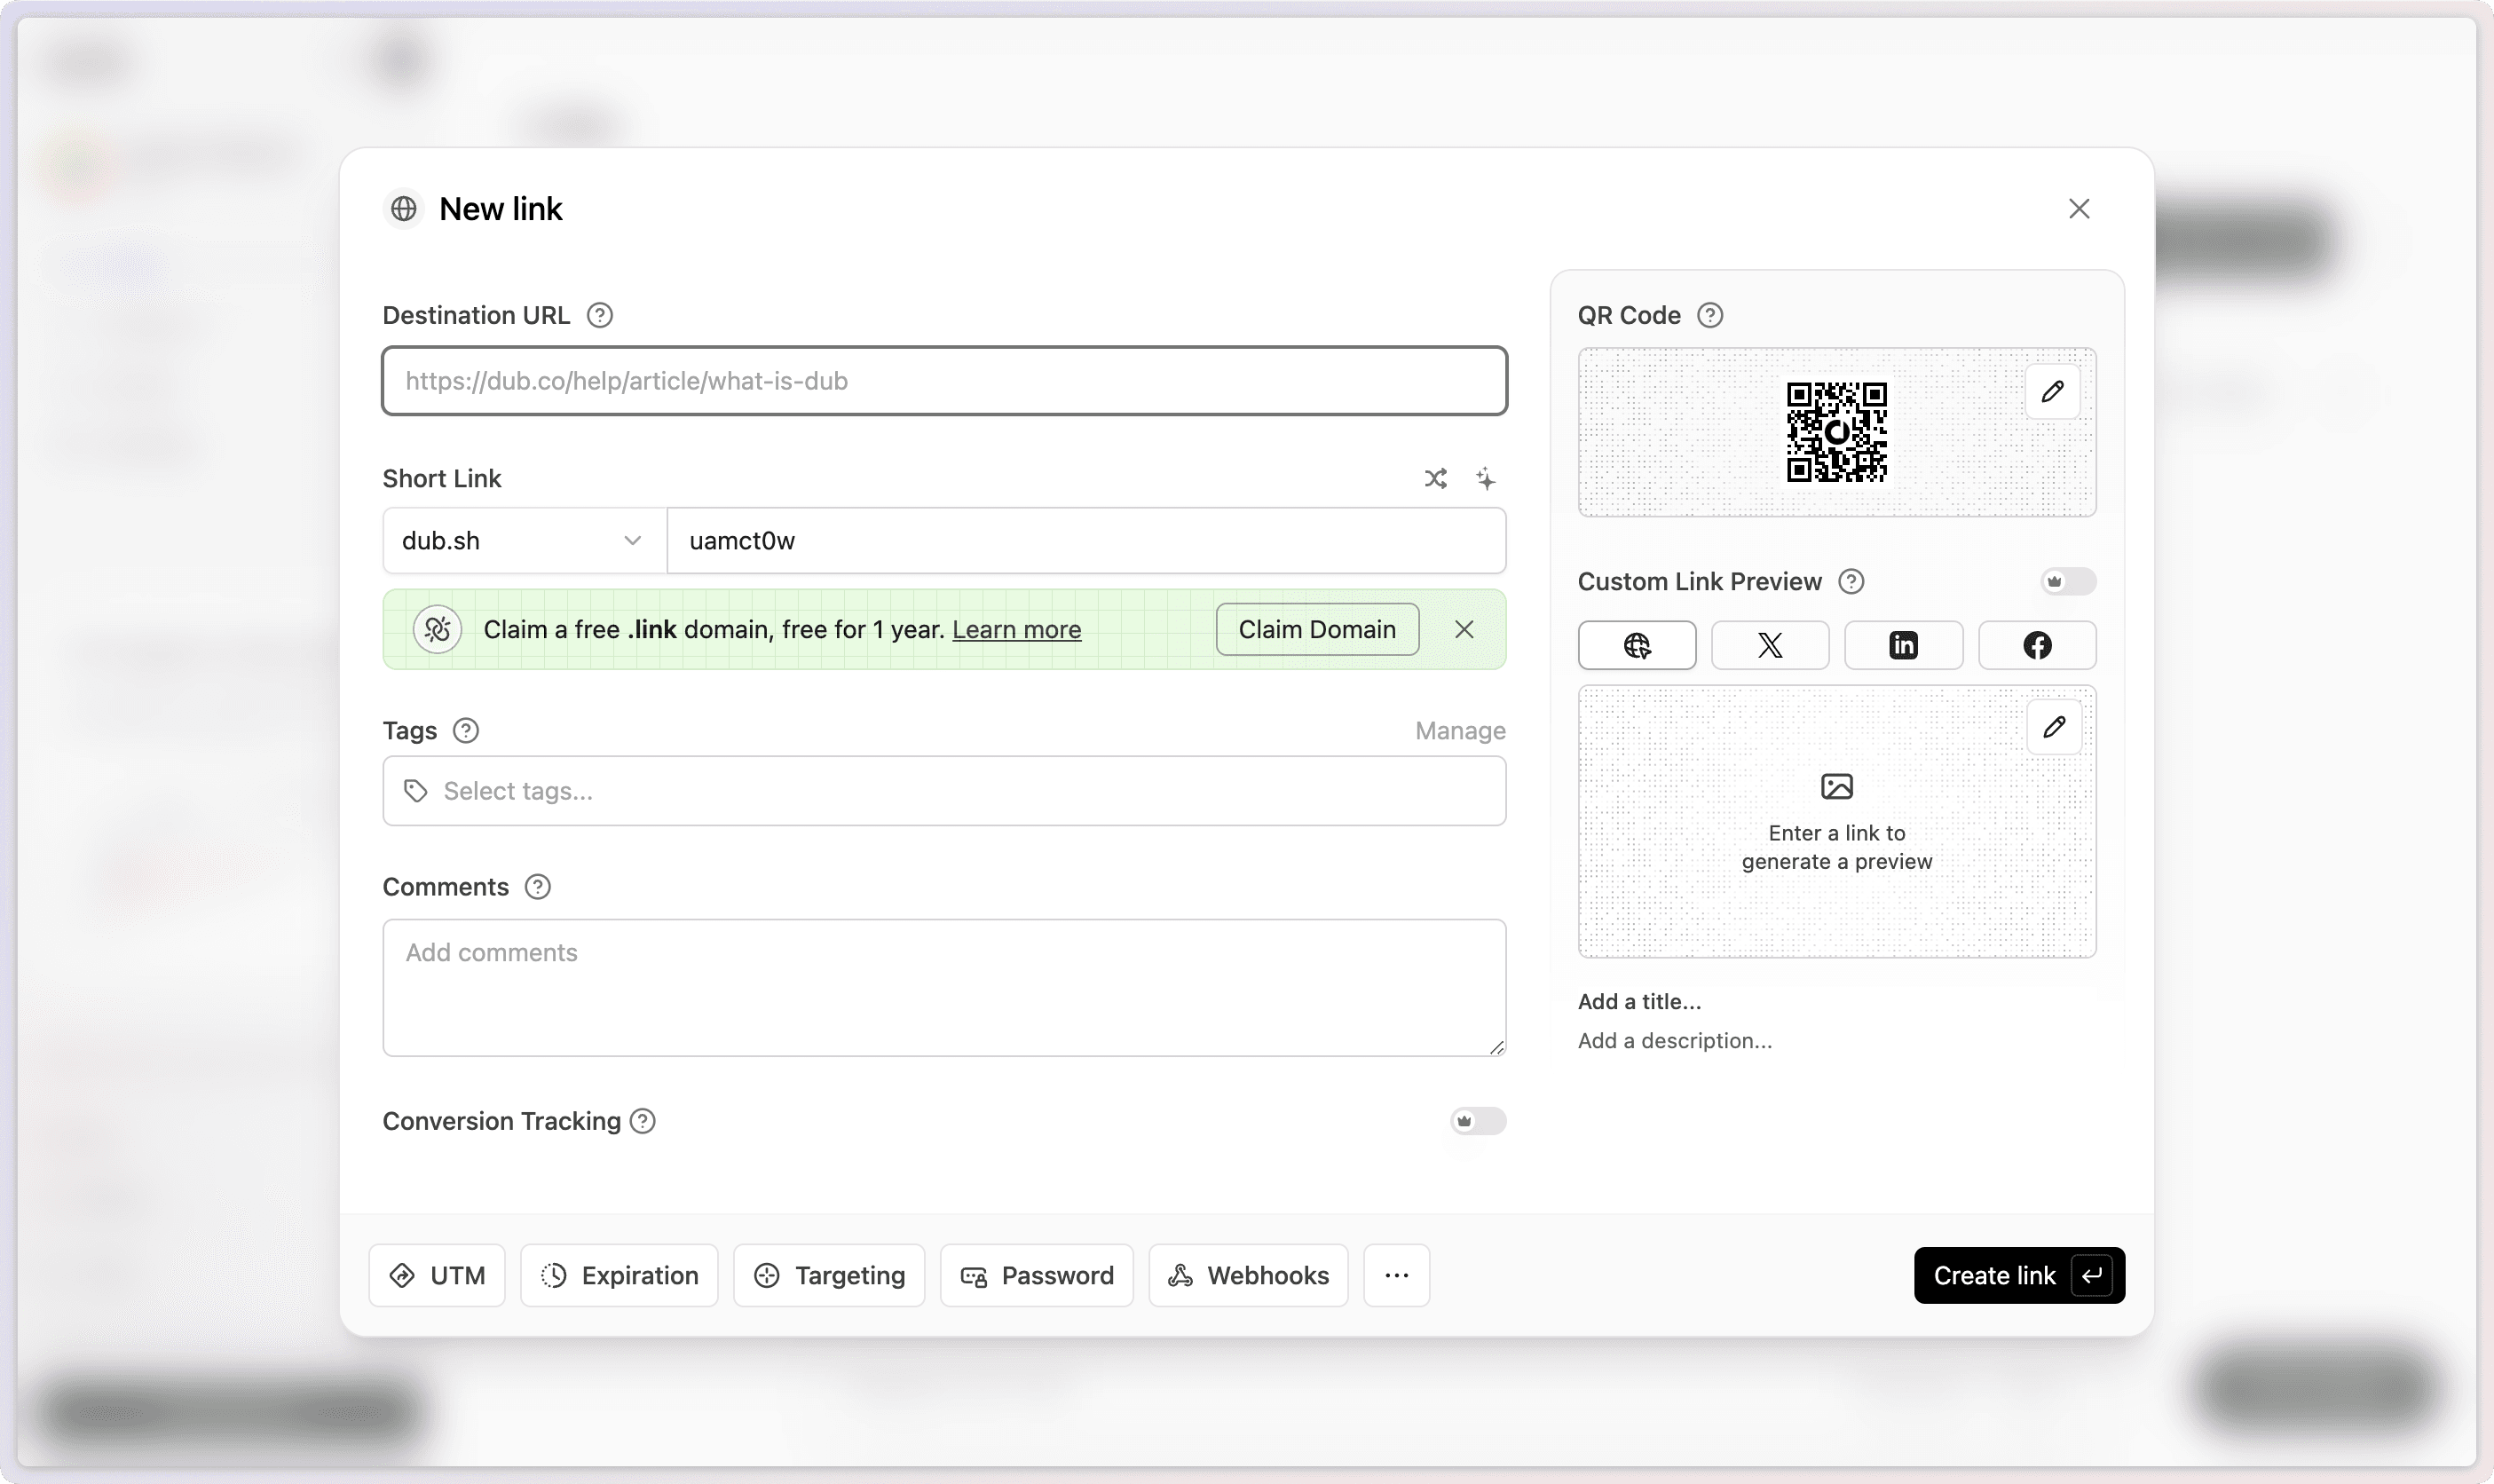The height and width of the screenshot is (1484, 2494).
Task: Click the Tags help question icon
Action: point(466,731)
